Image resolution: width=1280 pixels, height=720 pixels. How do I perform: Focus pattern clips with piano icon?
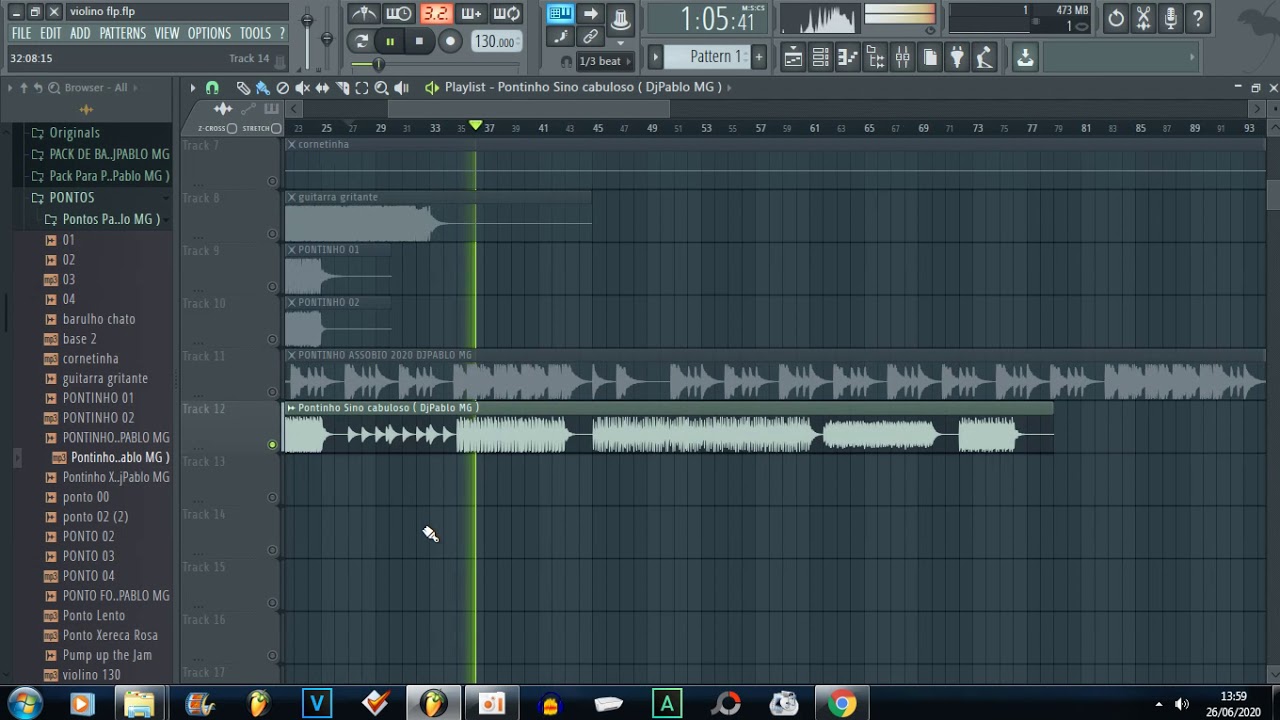click(x=271, y=109)
